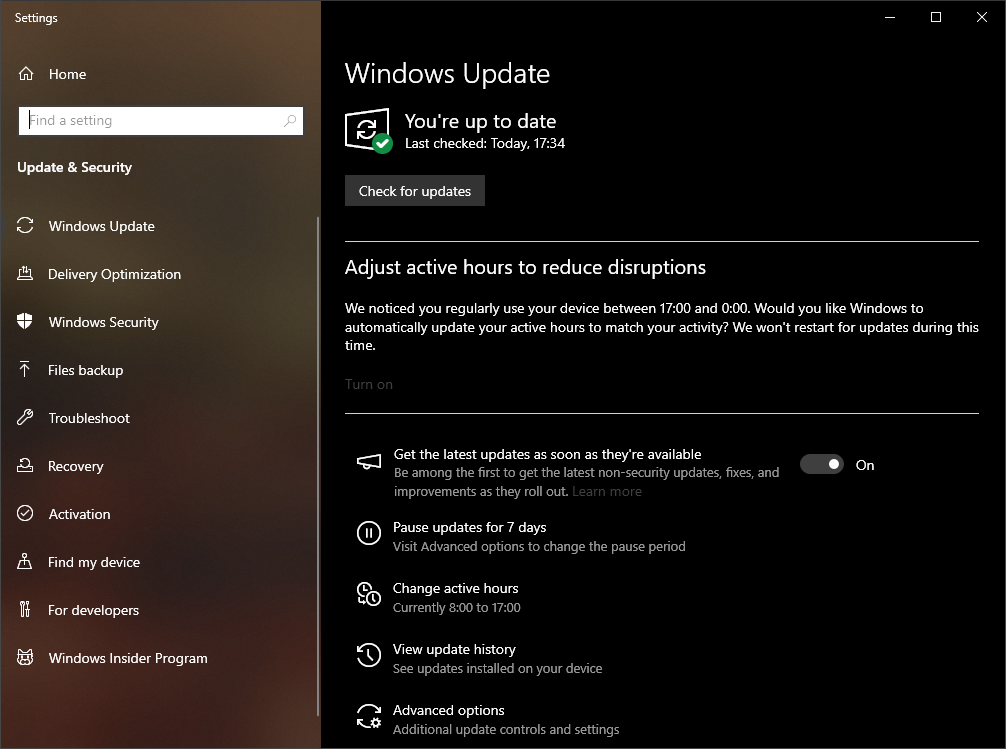
Task: Click the megaphone icon for latest updates
Action: coord(369,462)
